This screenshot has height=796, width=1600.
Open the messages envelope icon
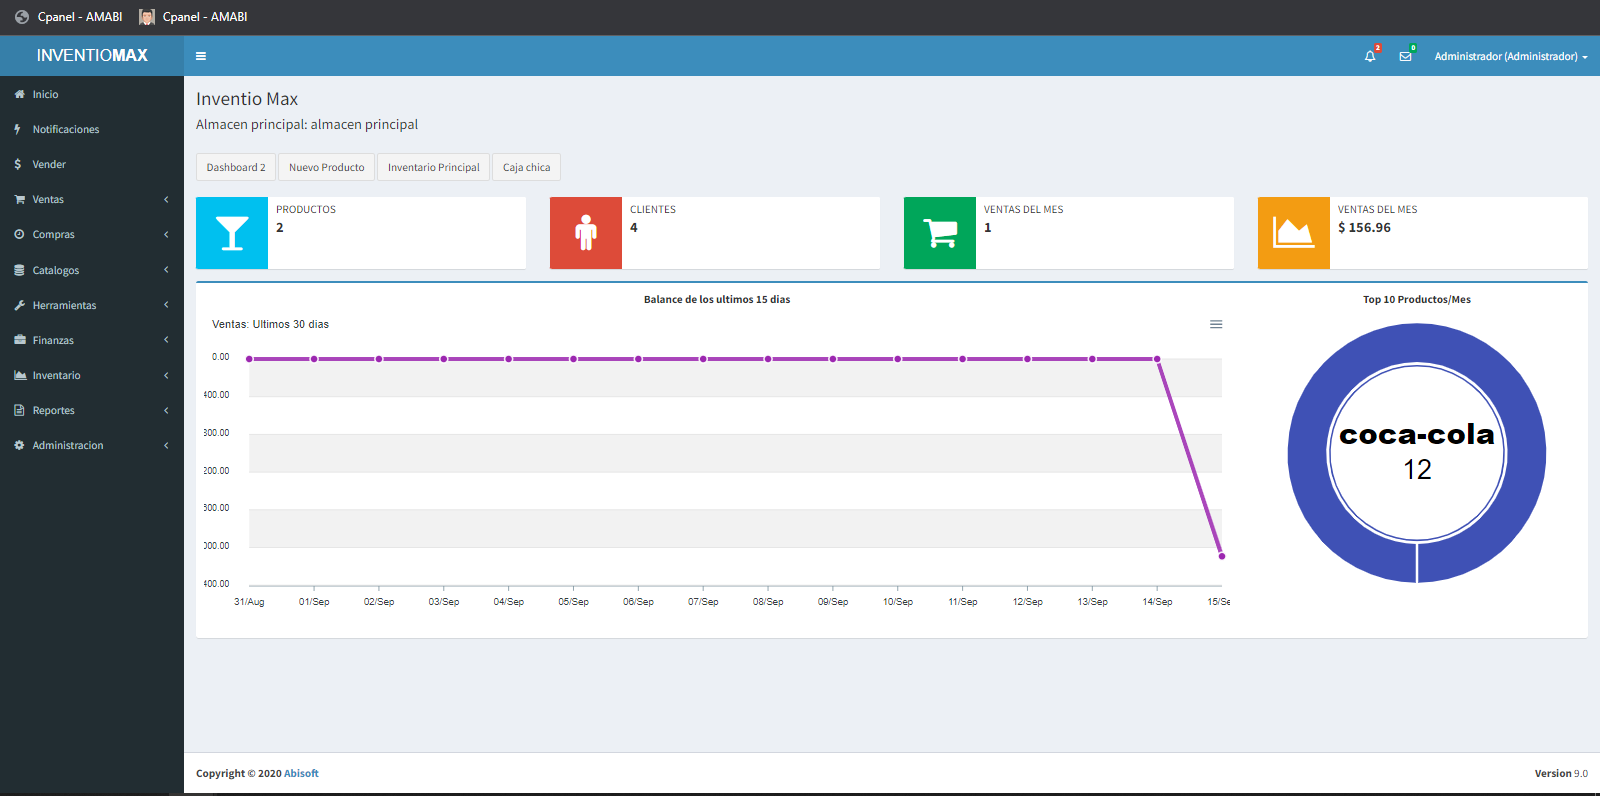1405,56
